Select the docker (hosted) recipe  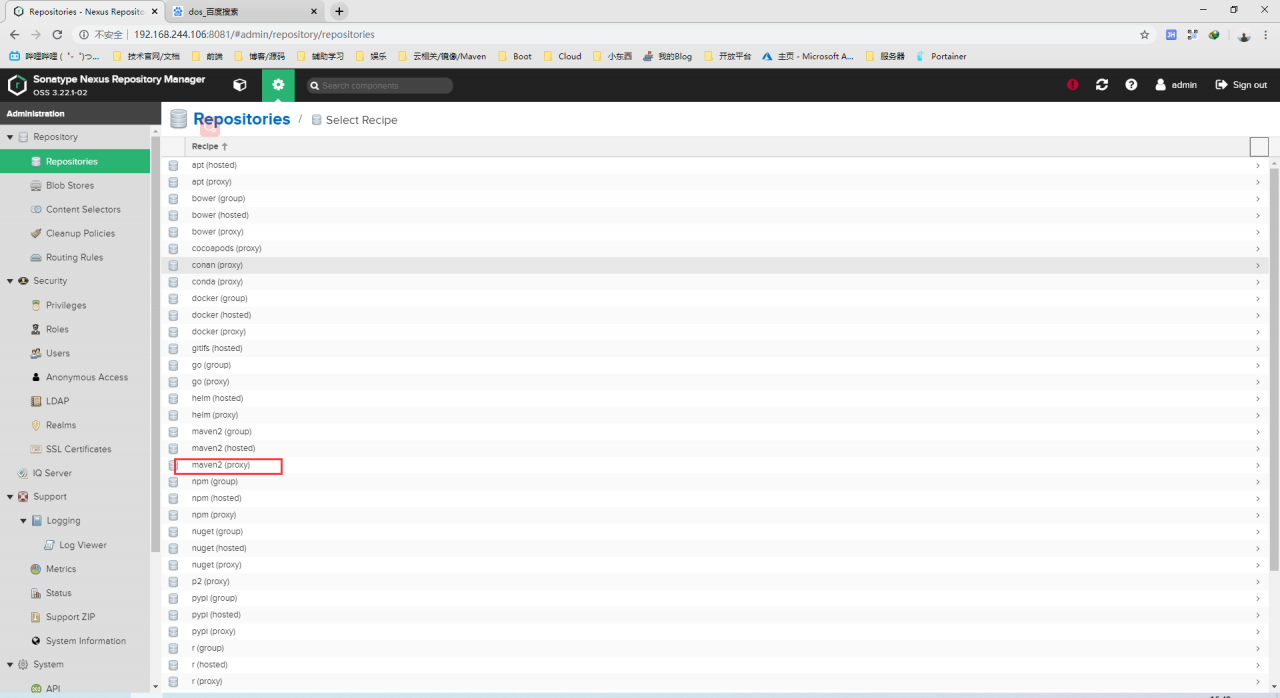(715, 315)
